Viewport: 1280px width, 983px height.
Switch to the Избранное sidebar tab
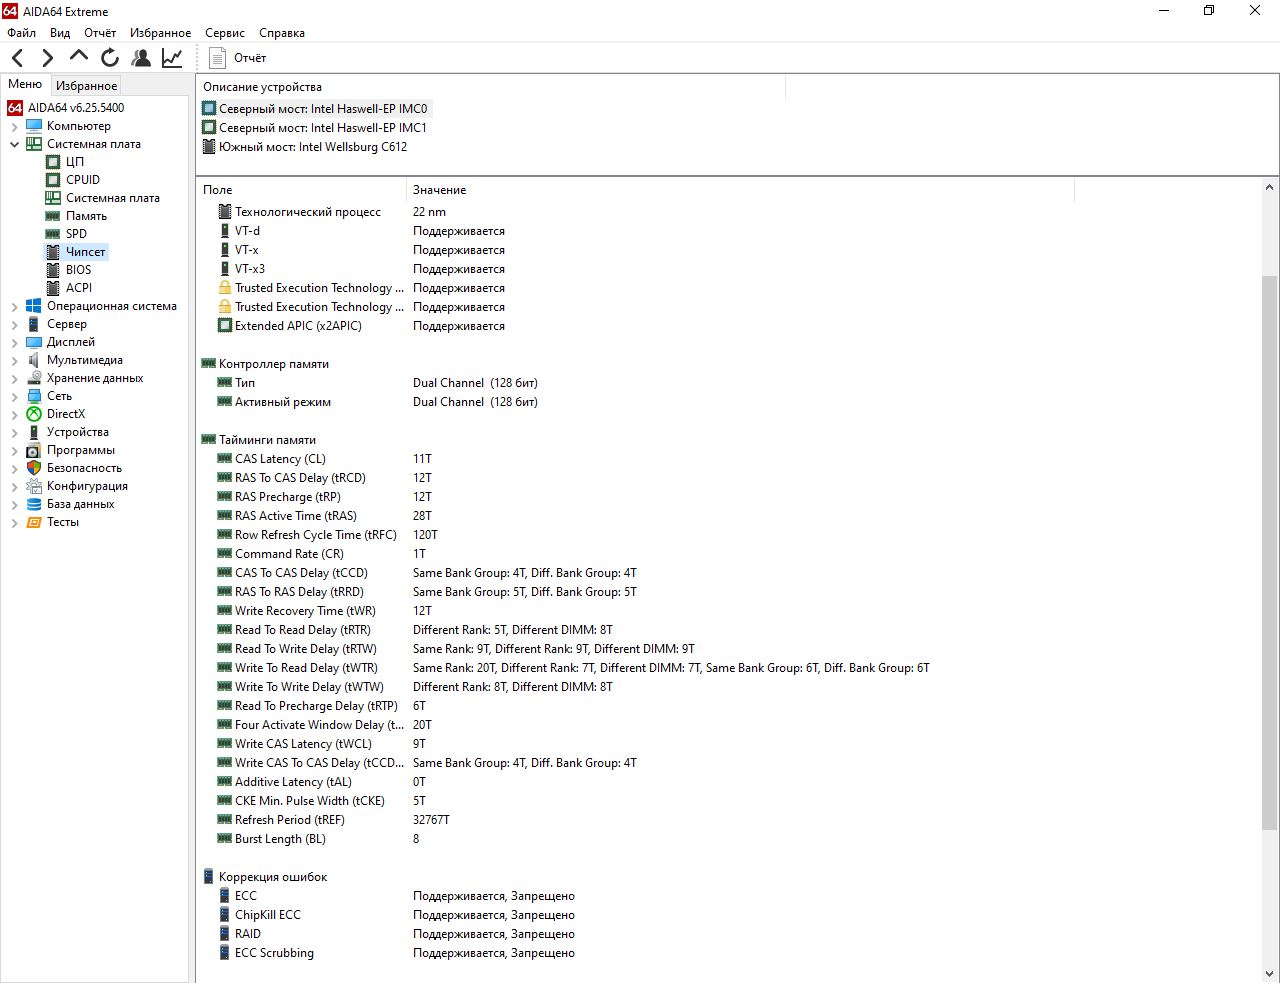[87, 86]
